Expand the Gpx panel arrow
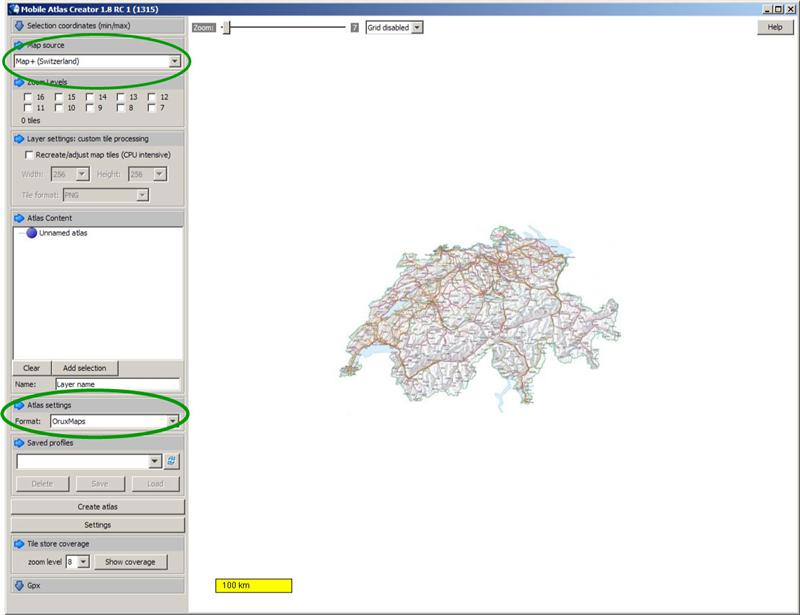This screenshot has height=615, width=800. pos(19,585)
